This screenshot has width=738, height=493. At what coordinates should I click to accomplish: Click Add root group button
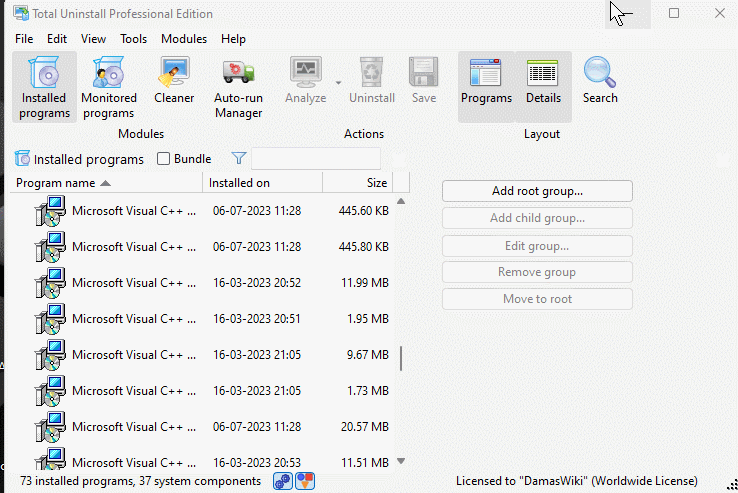tap(537, 191)
